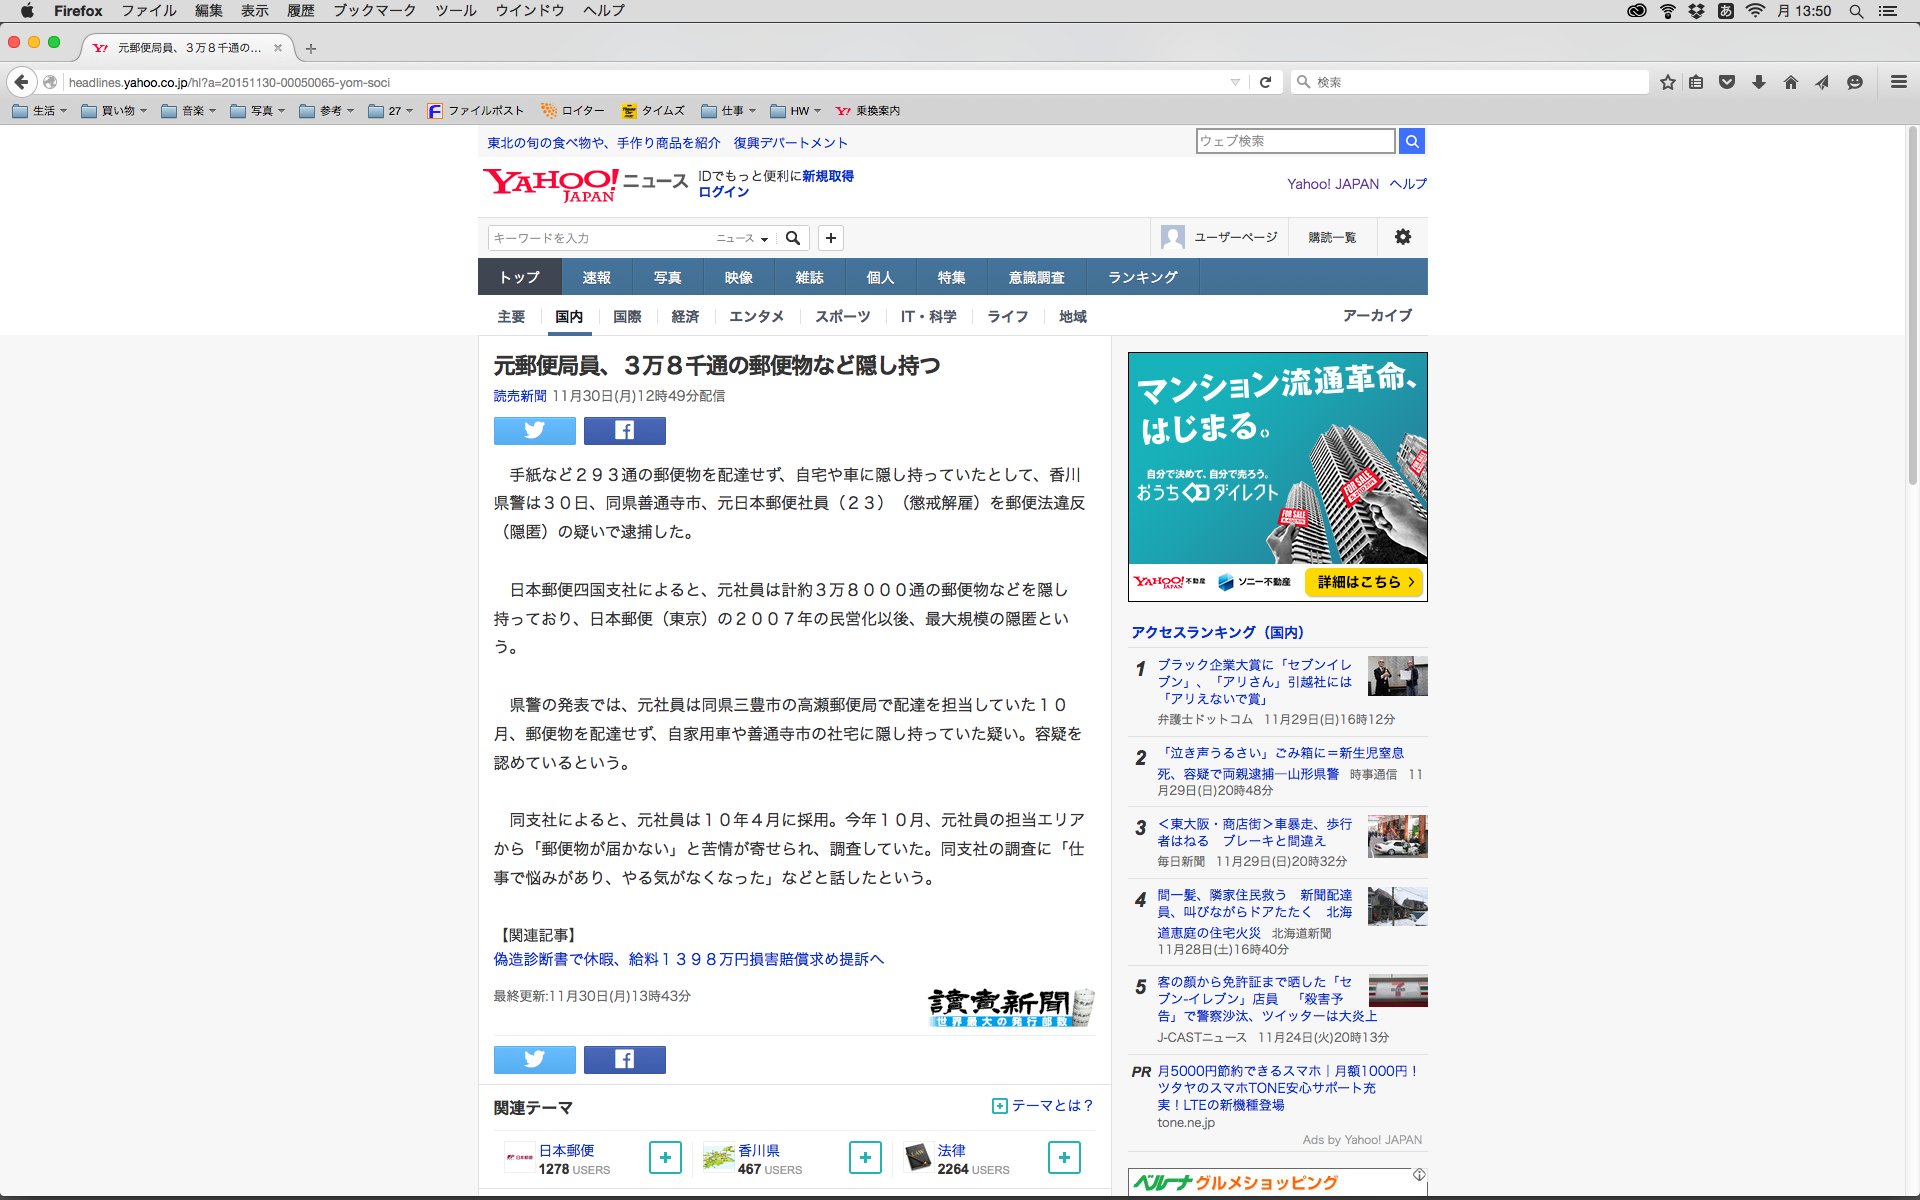Viewport: 1920px width, 1200px height.
Task: Switch to the ランキング navigation tab
Action: (1142, 277)
